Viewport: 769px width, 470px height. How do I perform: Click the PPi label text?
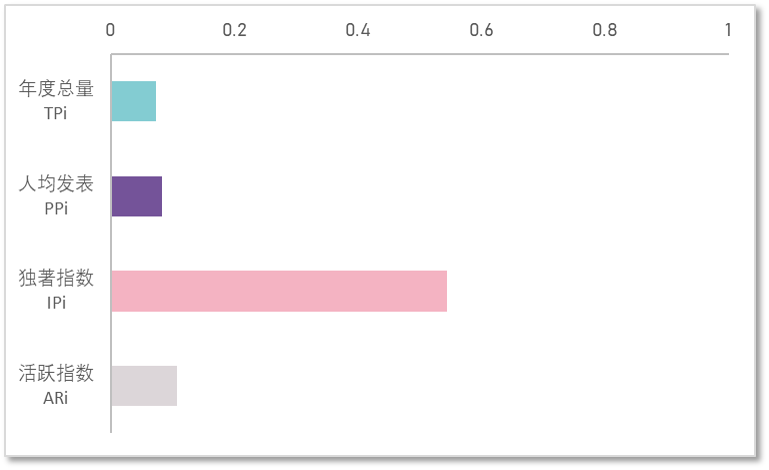[x=56, y=209]
